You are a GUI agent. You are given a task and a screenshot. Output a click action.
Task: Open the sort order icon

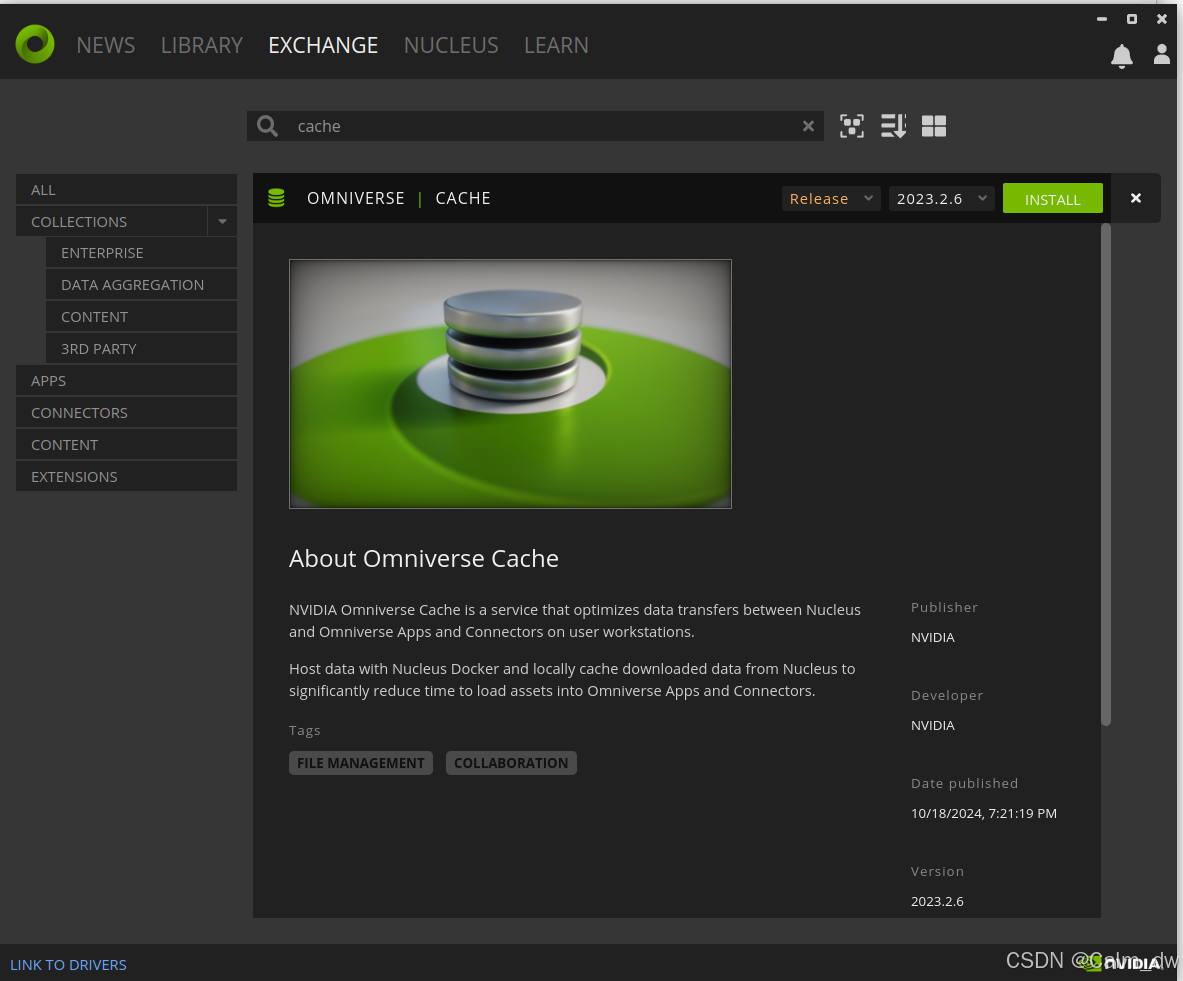pos(893,126)
